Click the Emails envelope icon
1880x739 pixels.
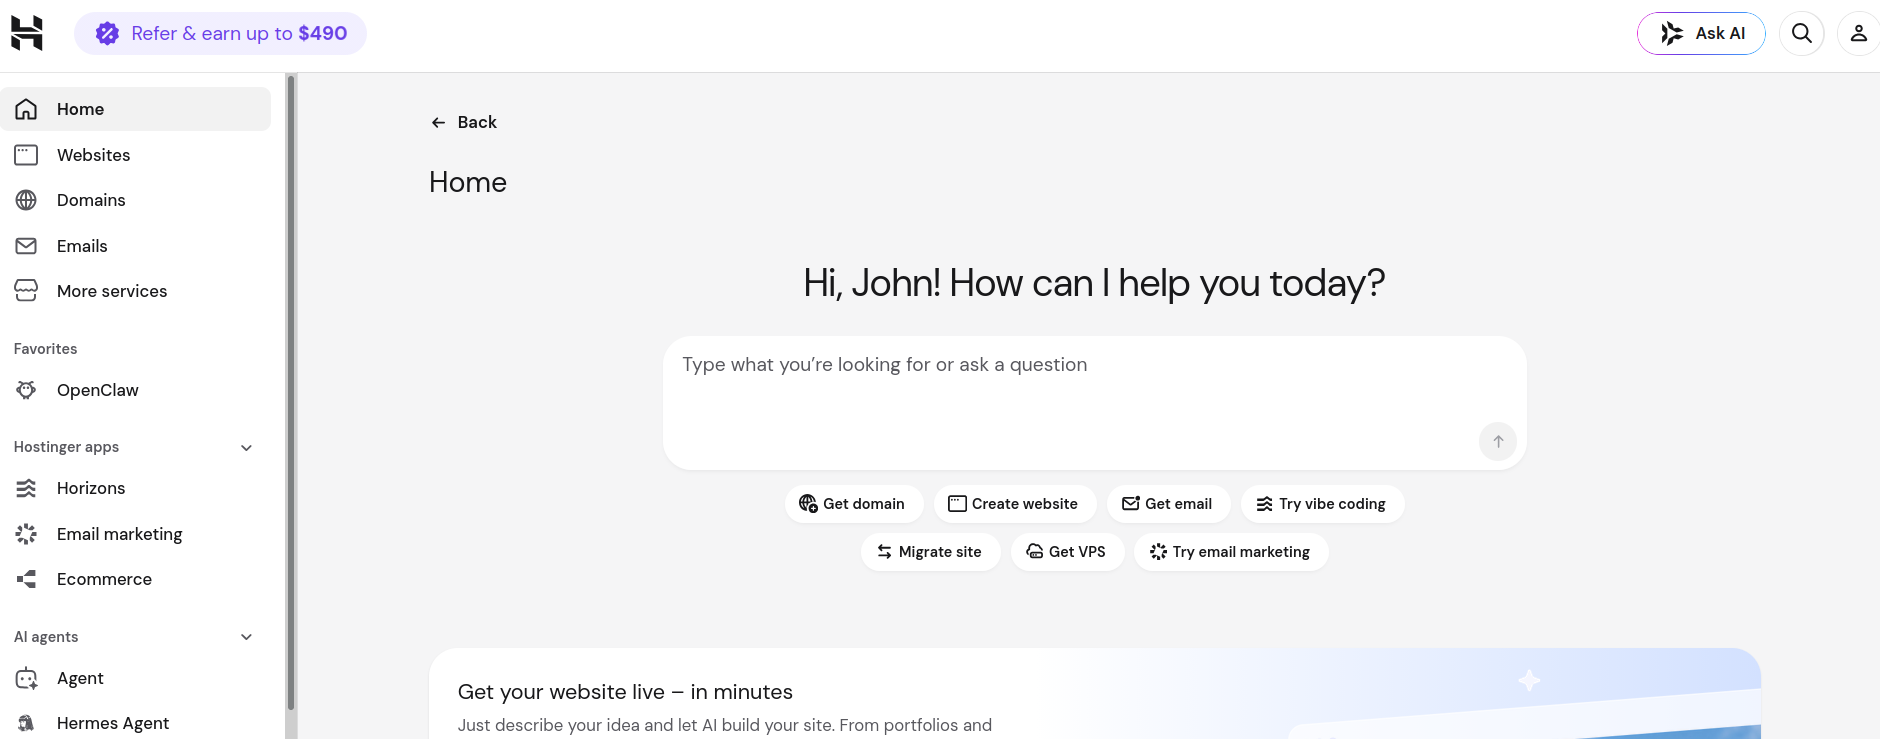point(26,246)
